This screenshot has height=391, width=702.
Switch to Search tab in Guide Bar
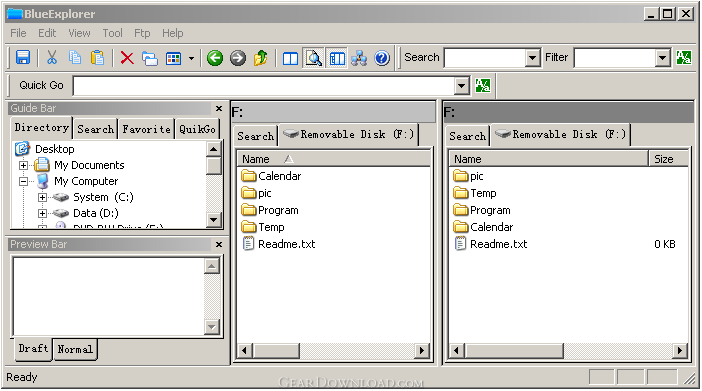pos(95,129)
